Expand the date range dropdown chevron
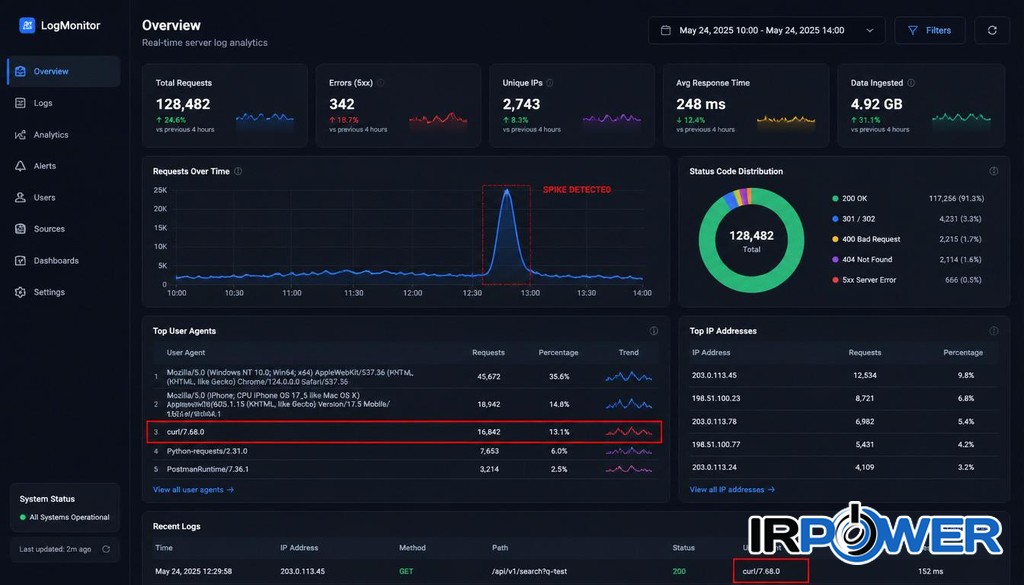Viewport: 1024px width, 585px height. 870,30
